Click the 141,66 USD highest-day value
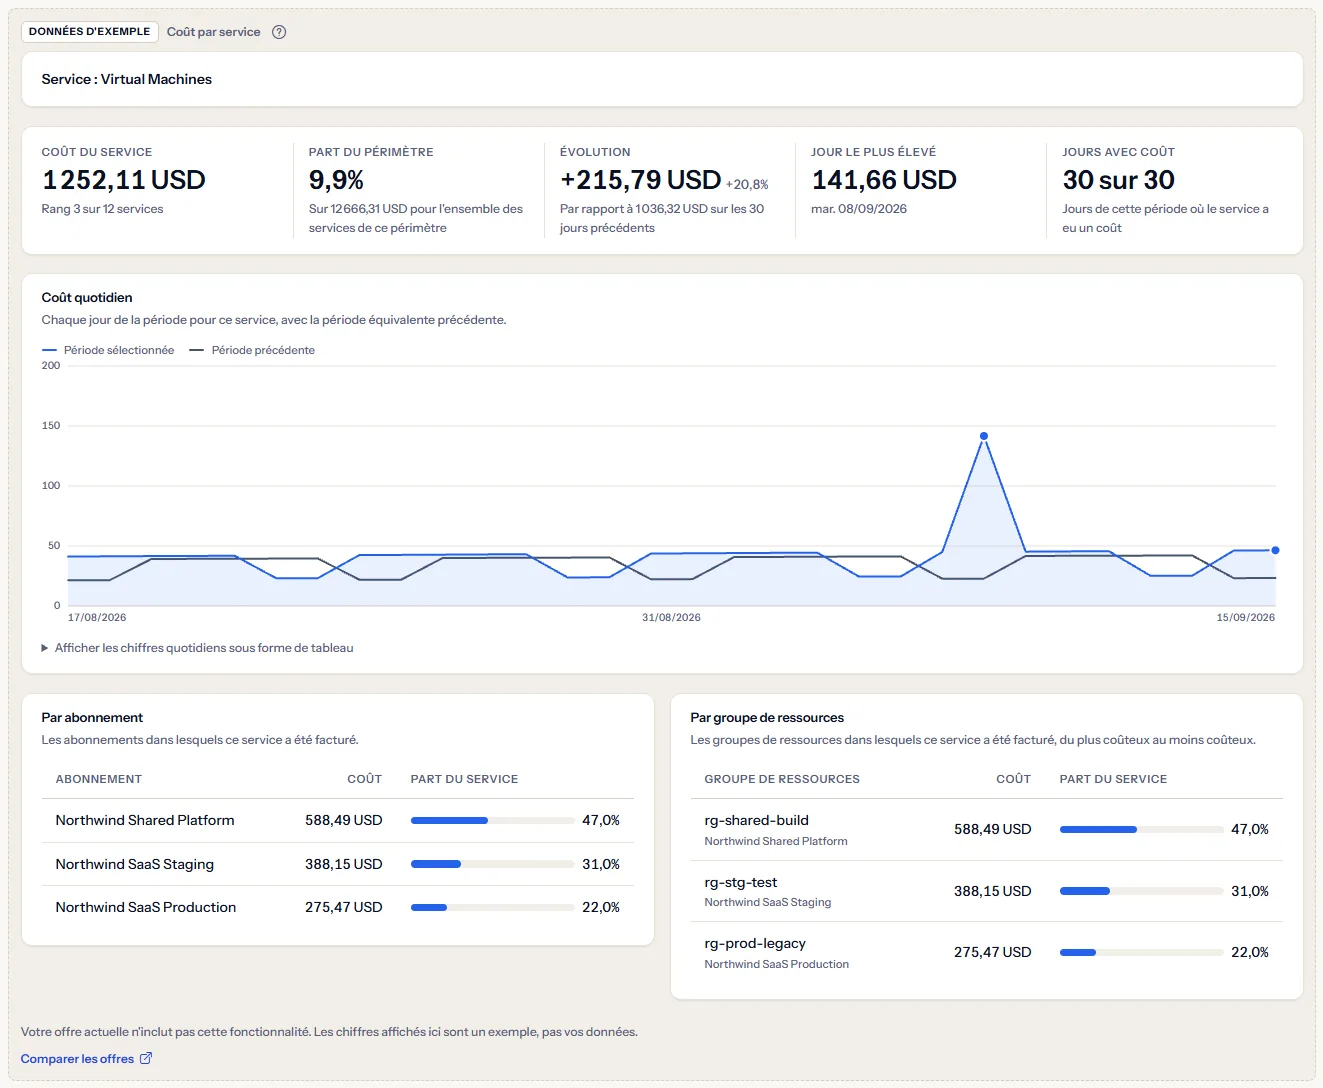Image resolution: width=1323 pixels, height=1088 pixels. (x=884, y=180)
